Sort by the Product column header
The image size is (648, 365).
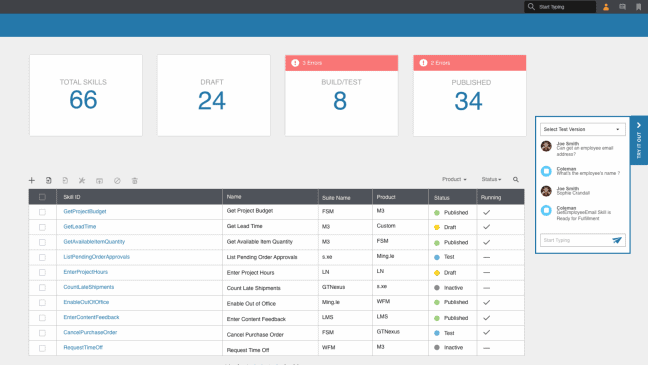click(x=386, y=197)
